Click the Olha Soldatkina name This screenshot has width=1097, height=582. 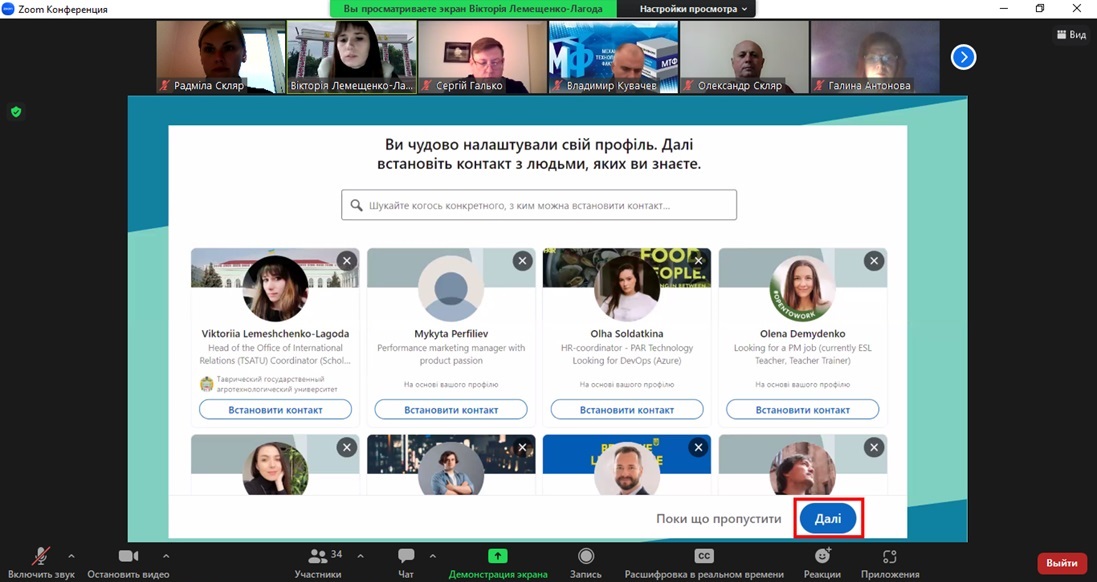[x=627, y=334]
